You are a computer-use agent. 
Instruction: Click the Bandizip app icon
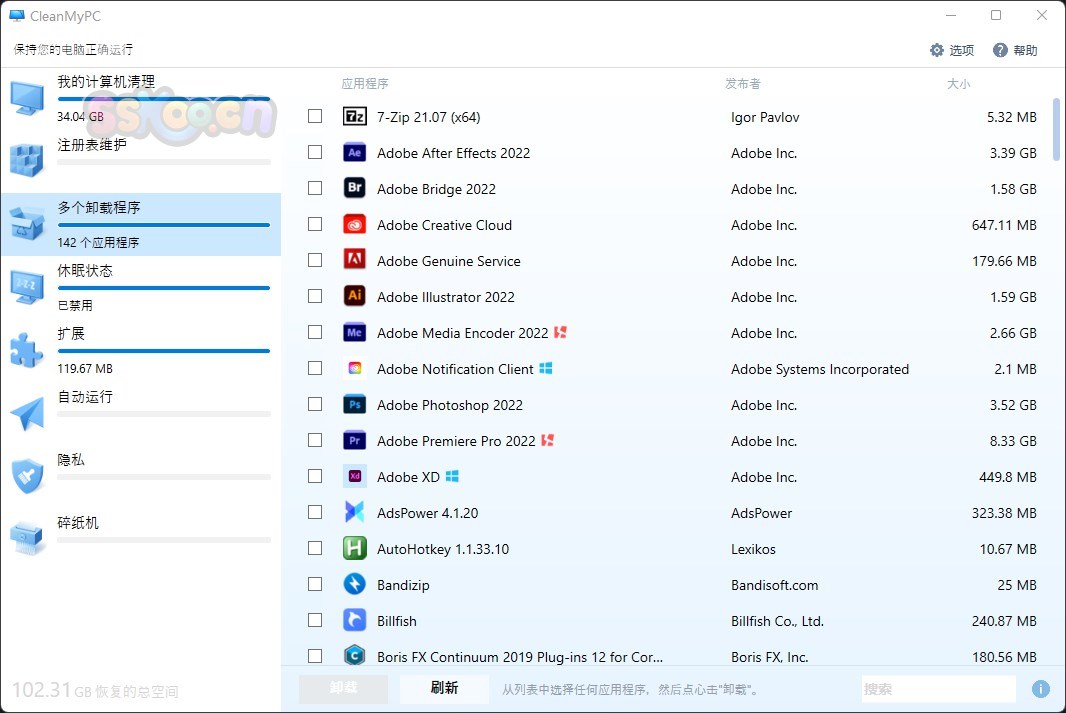pos(355,585)
